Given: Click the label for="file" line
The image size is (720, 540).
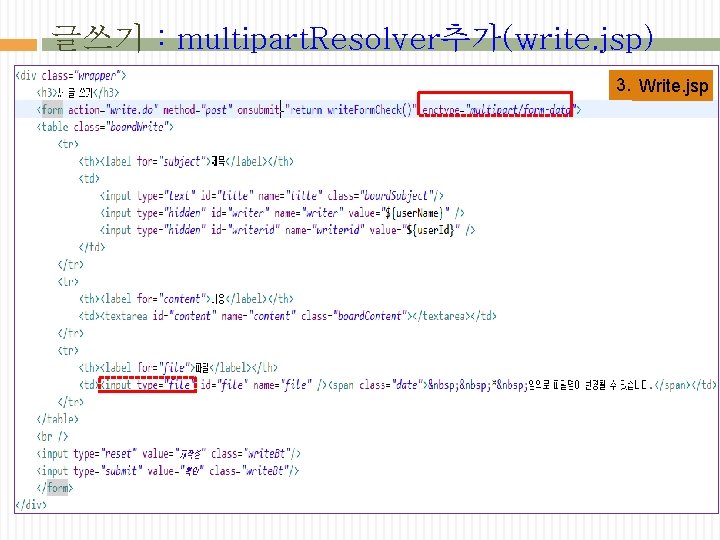Looking at the screenshot, I should [178, 367].
